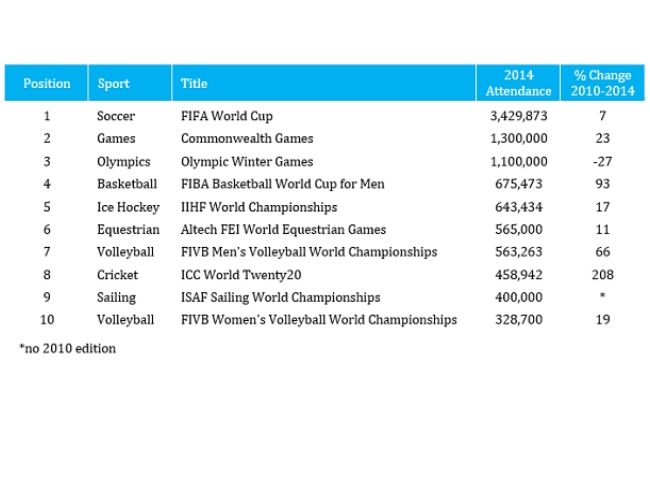Select the Title column header

point(194,84)
